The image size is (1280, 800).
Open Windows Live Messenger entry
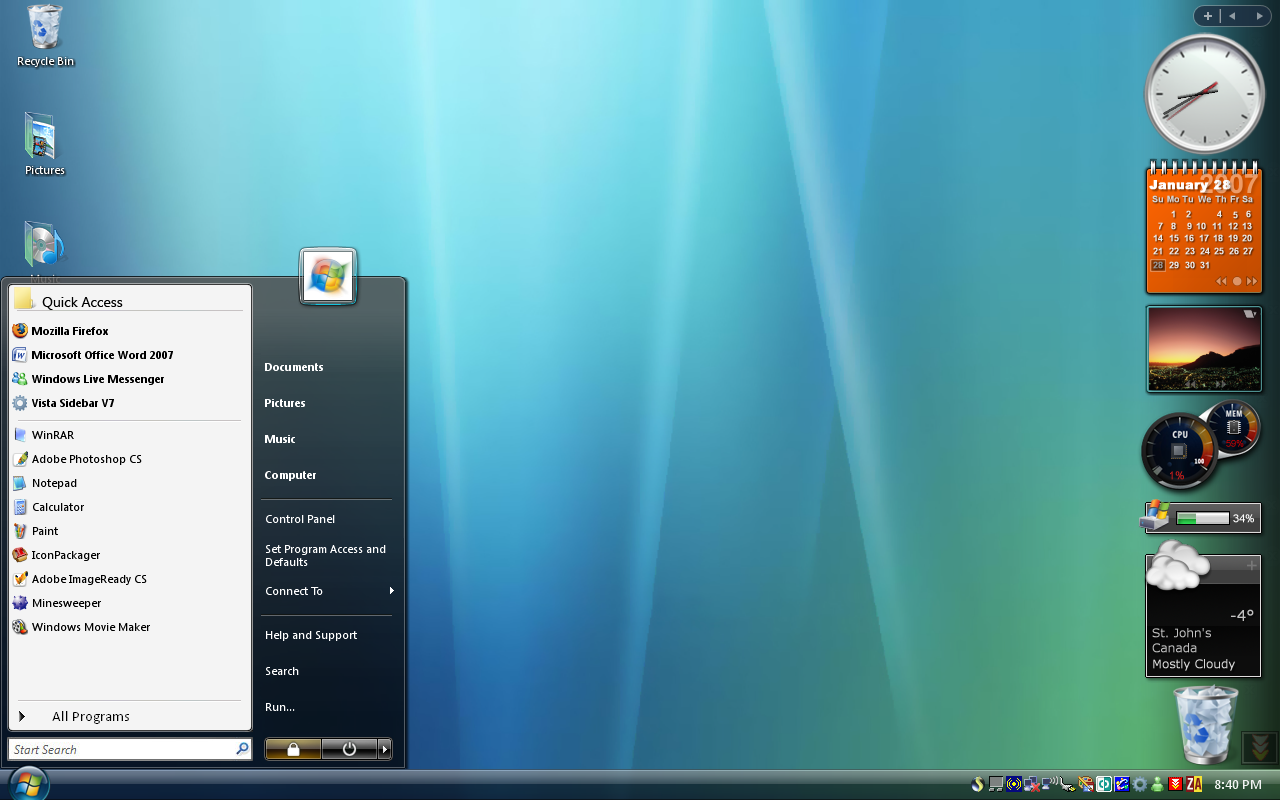click(x=128, y=379)
